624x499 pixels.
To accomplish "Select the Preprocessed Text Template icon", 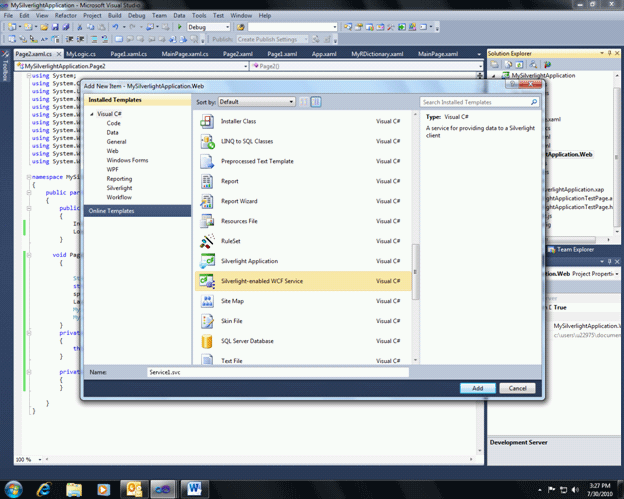I will pos(207,161).
